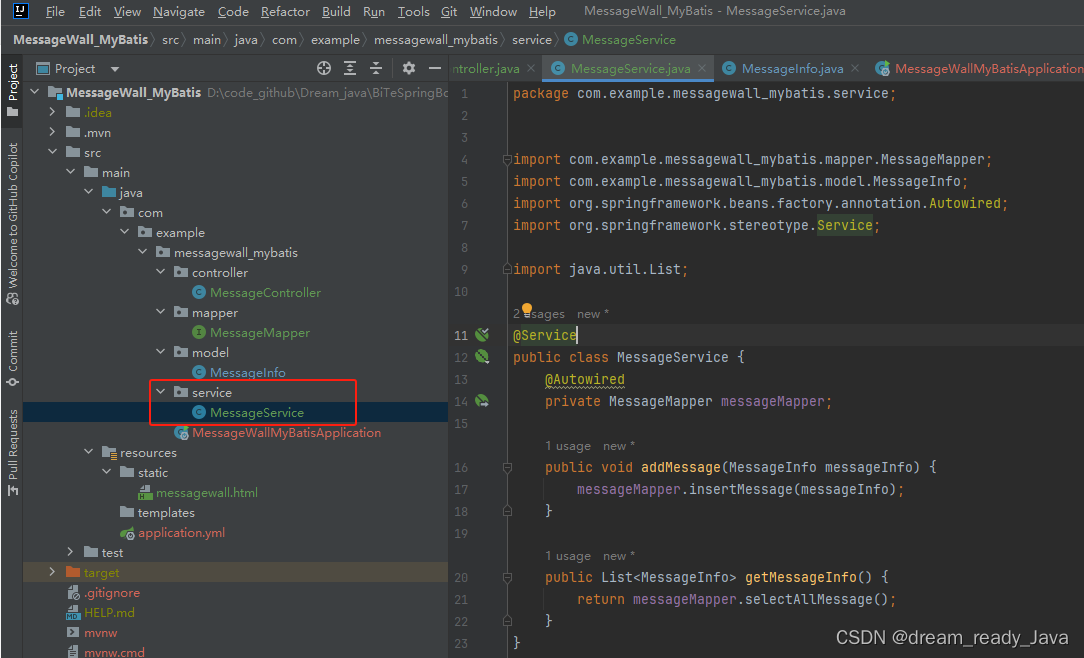
Task: Click the gutter bean icon on line 12
Action: (482, 357)
